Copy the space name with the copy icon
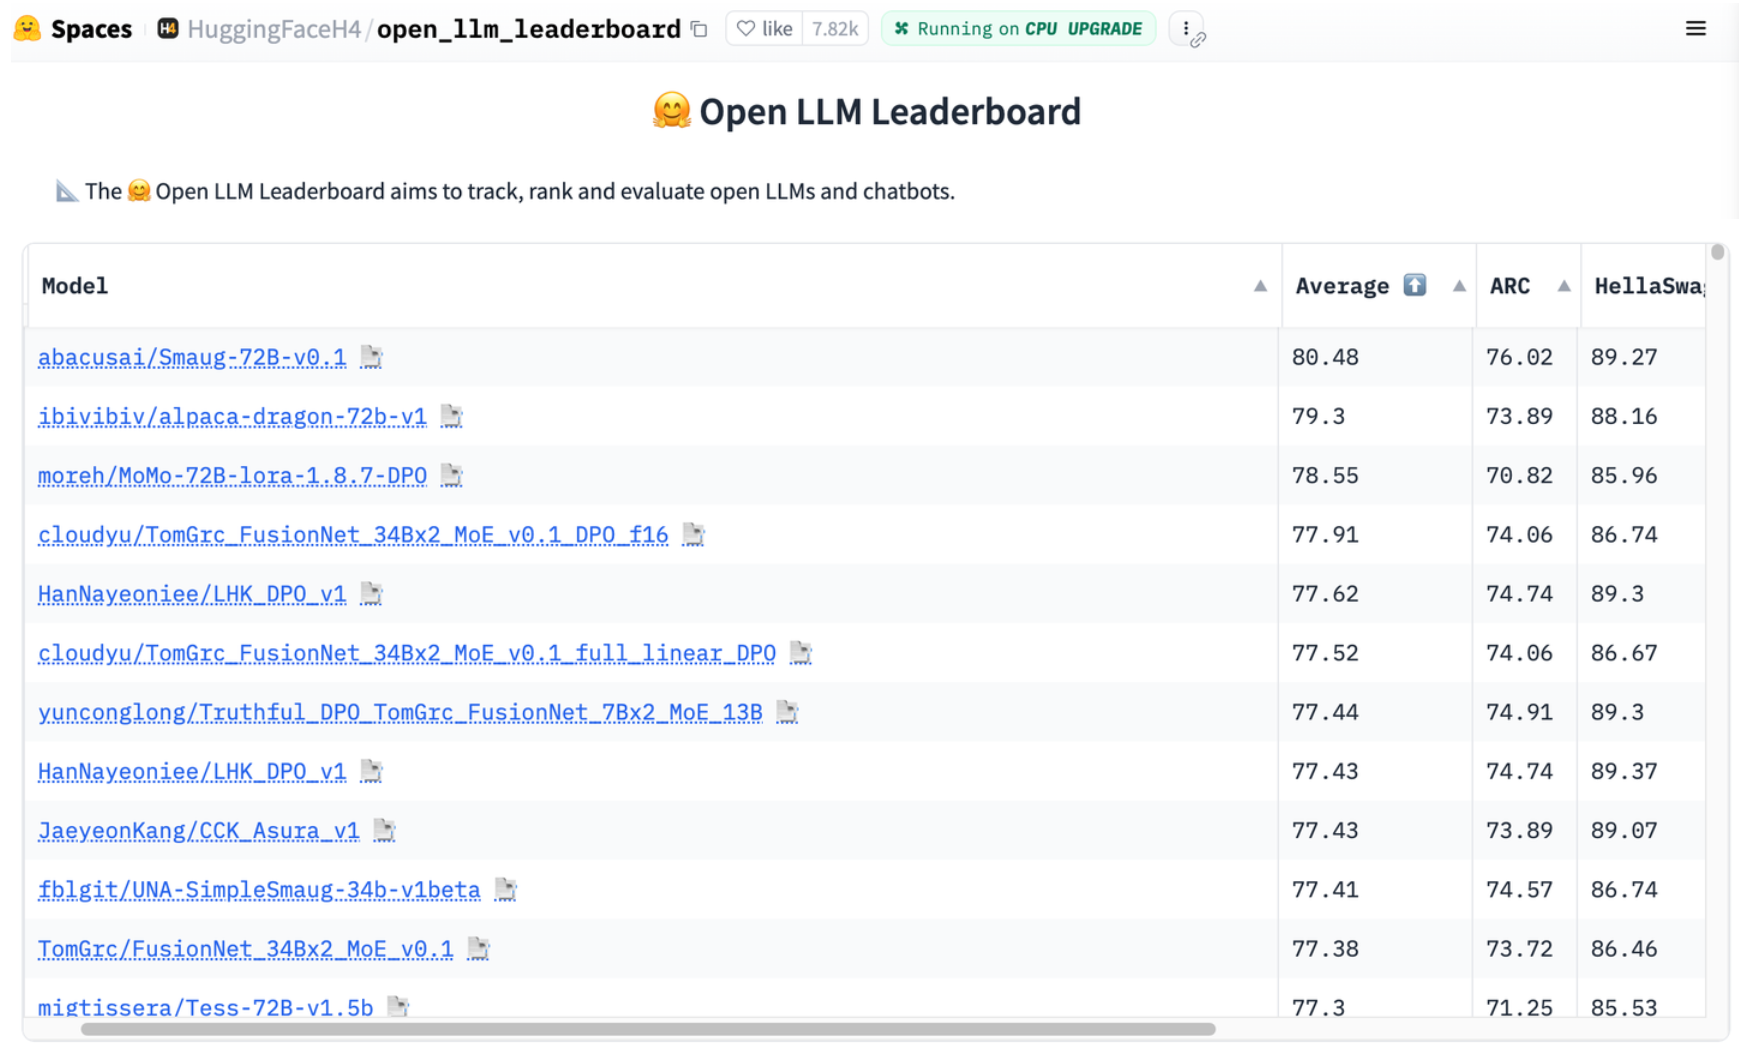The image size is (1744, 1054). point(699,29)
